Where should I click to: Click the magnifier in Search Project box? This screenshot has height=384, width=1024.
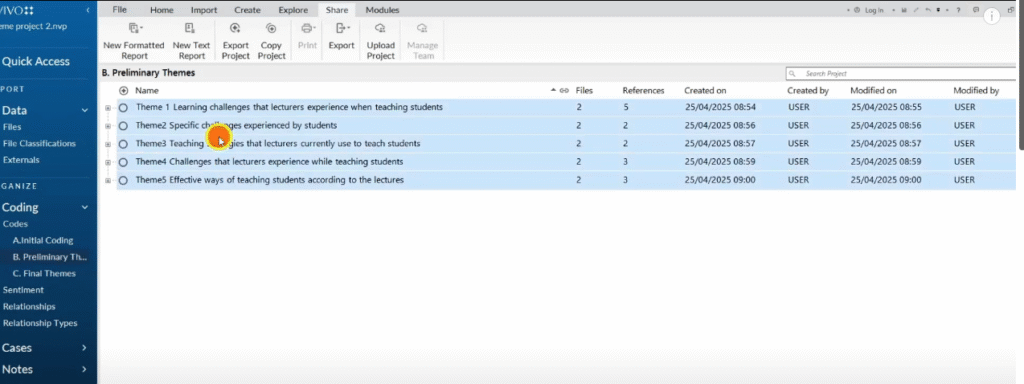793,74
